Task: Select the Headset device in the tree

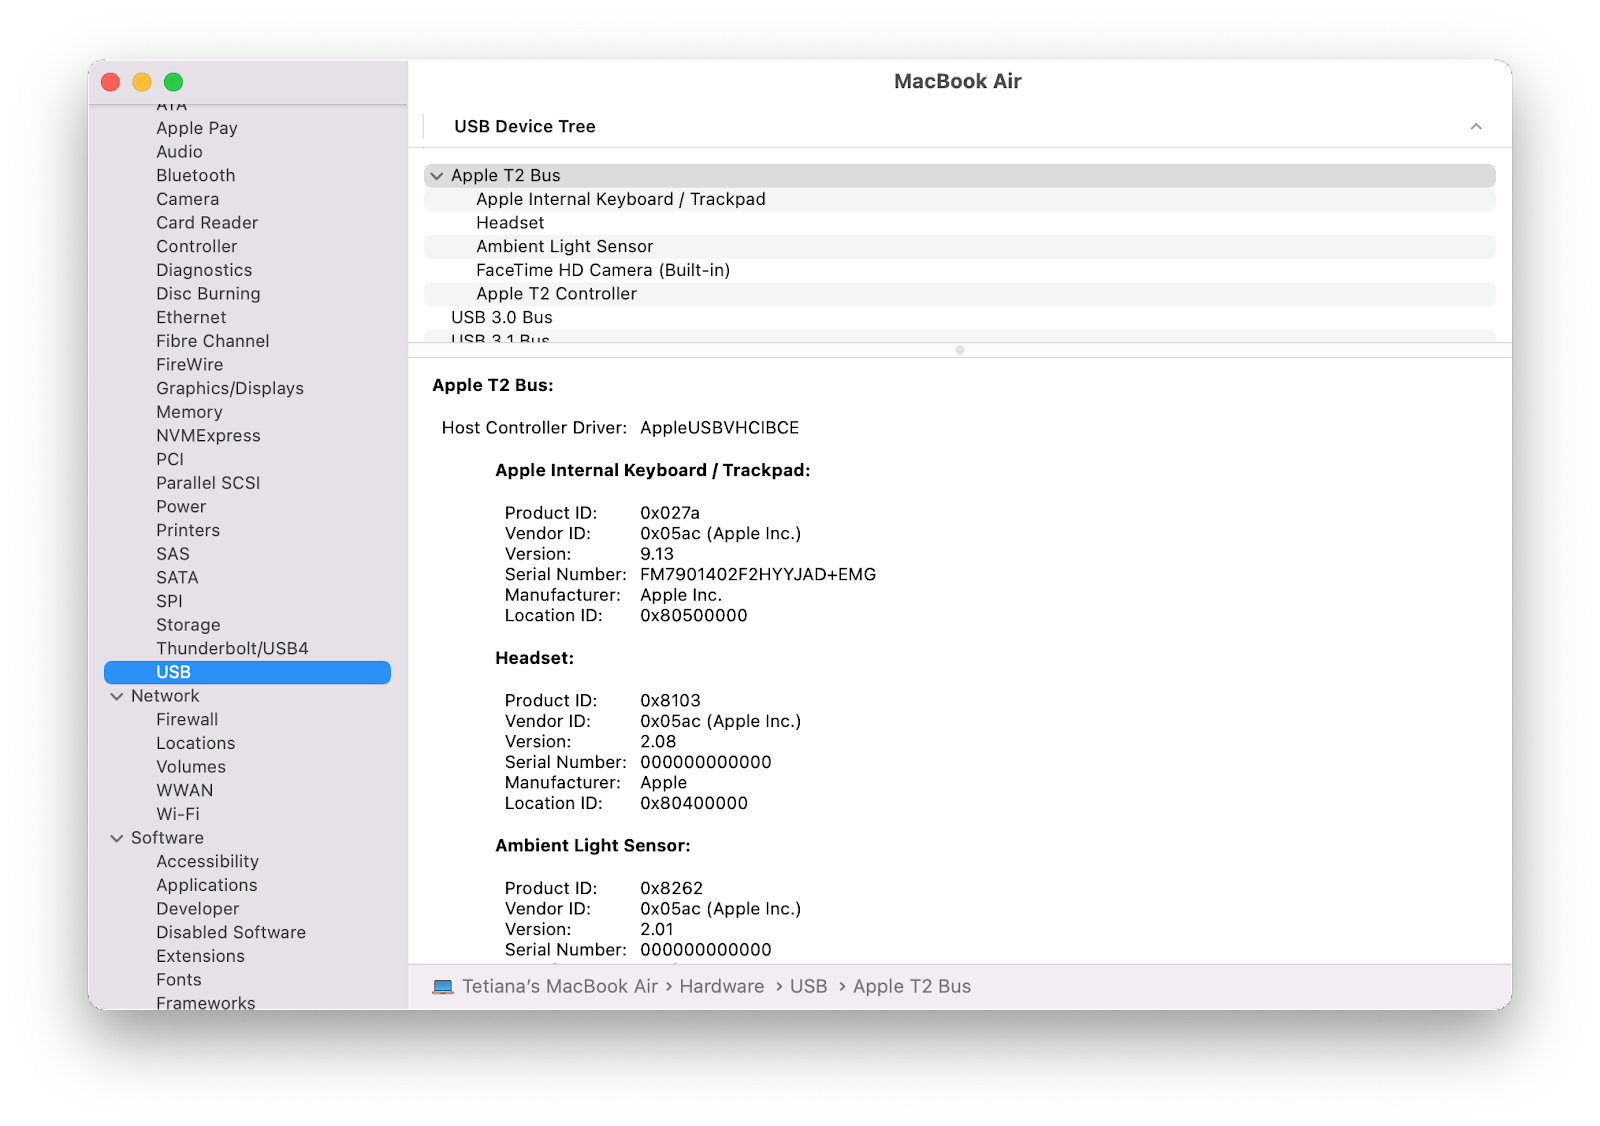Action: tap(510, 222)
